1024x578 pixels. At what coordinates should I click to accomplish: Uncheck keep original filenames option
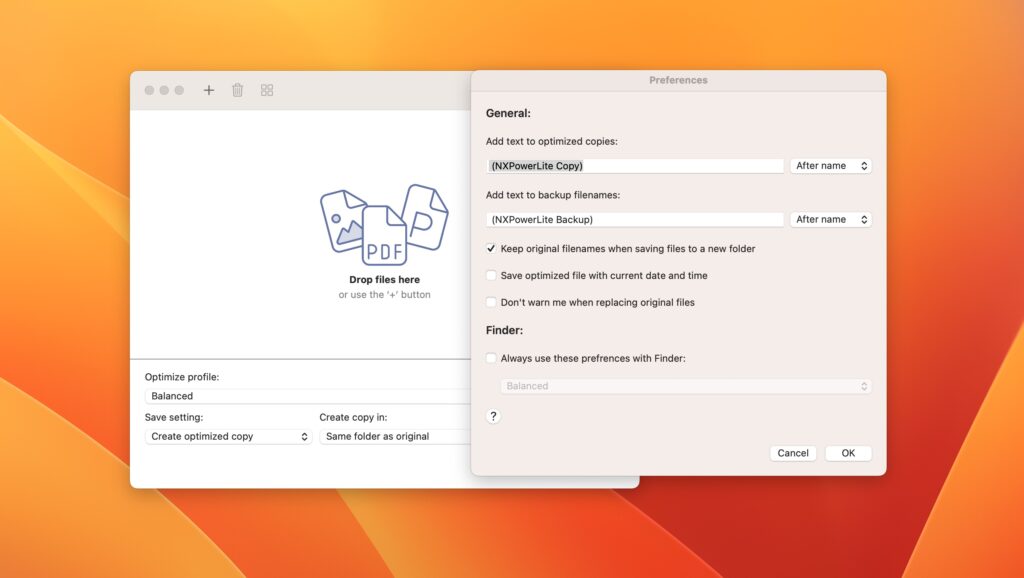pos(491,248)
